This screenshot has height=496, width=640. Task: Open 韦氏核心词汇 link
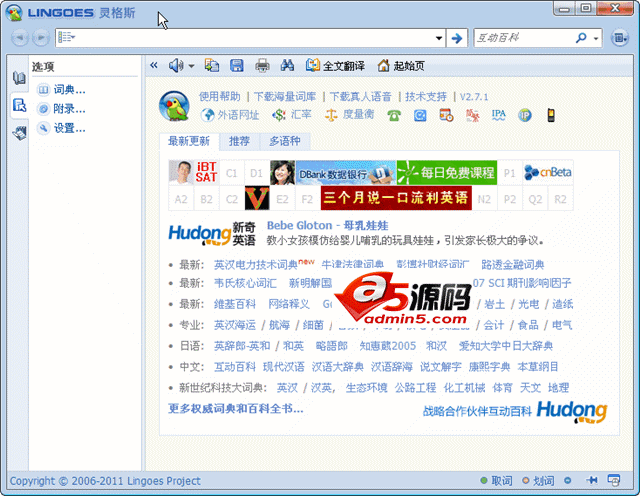(x=245, y=283)
